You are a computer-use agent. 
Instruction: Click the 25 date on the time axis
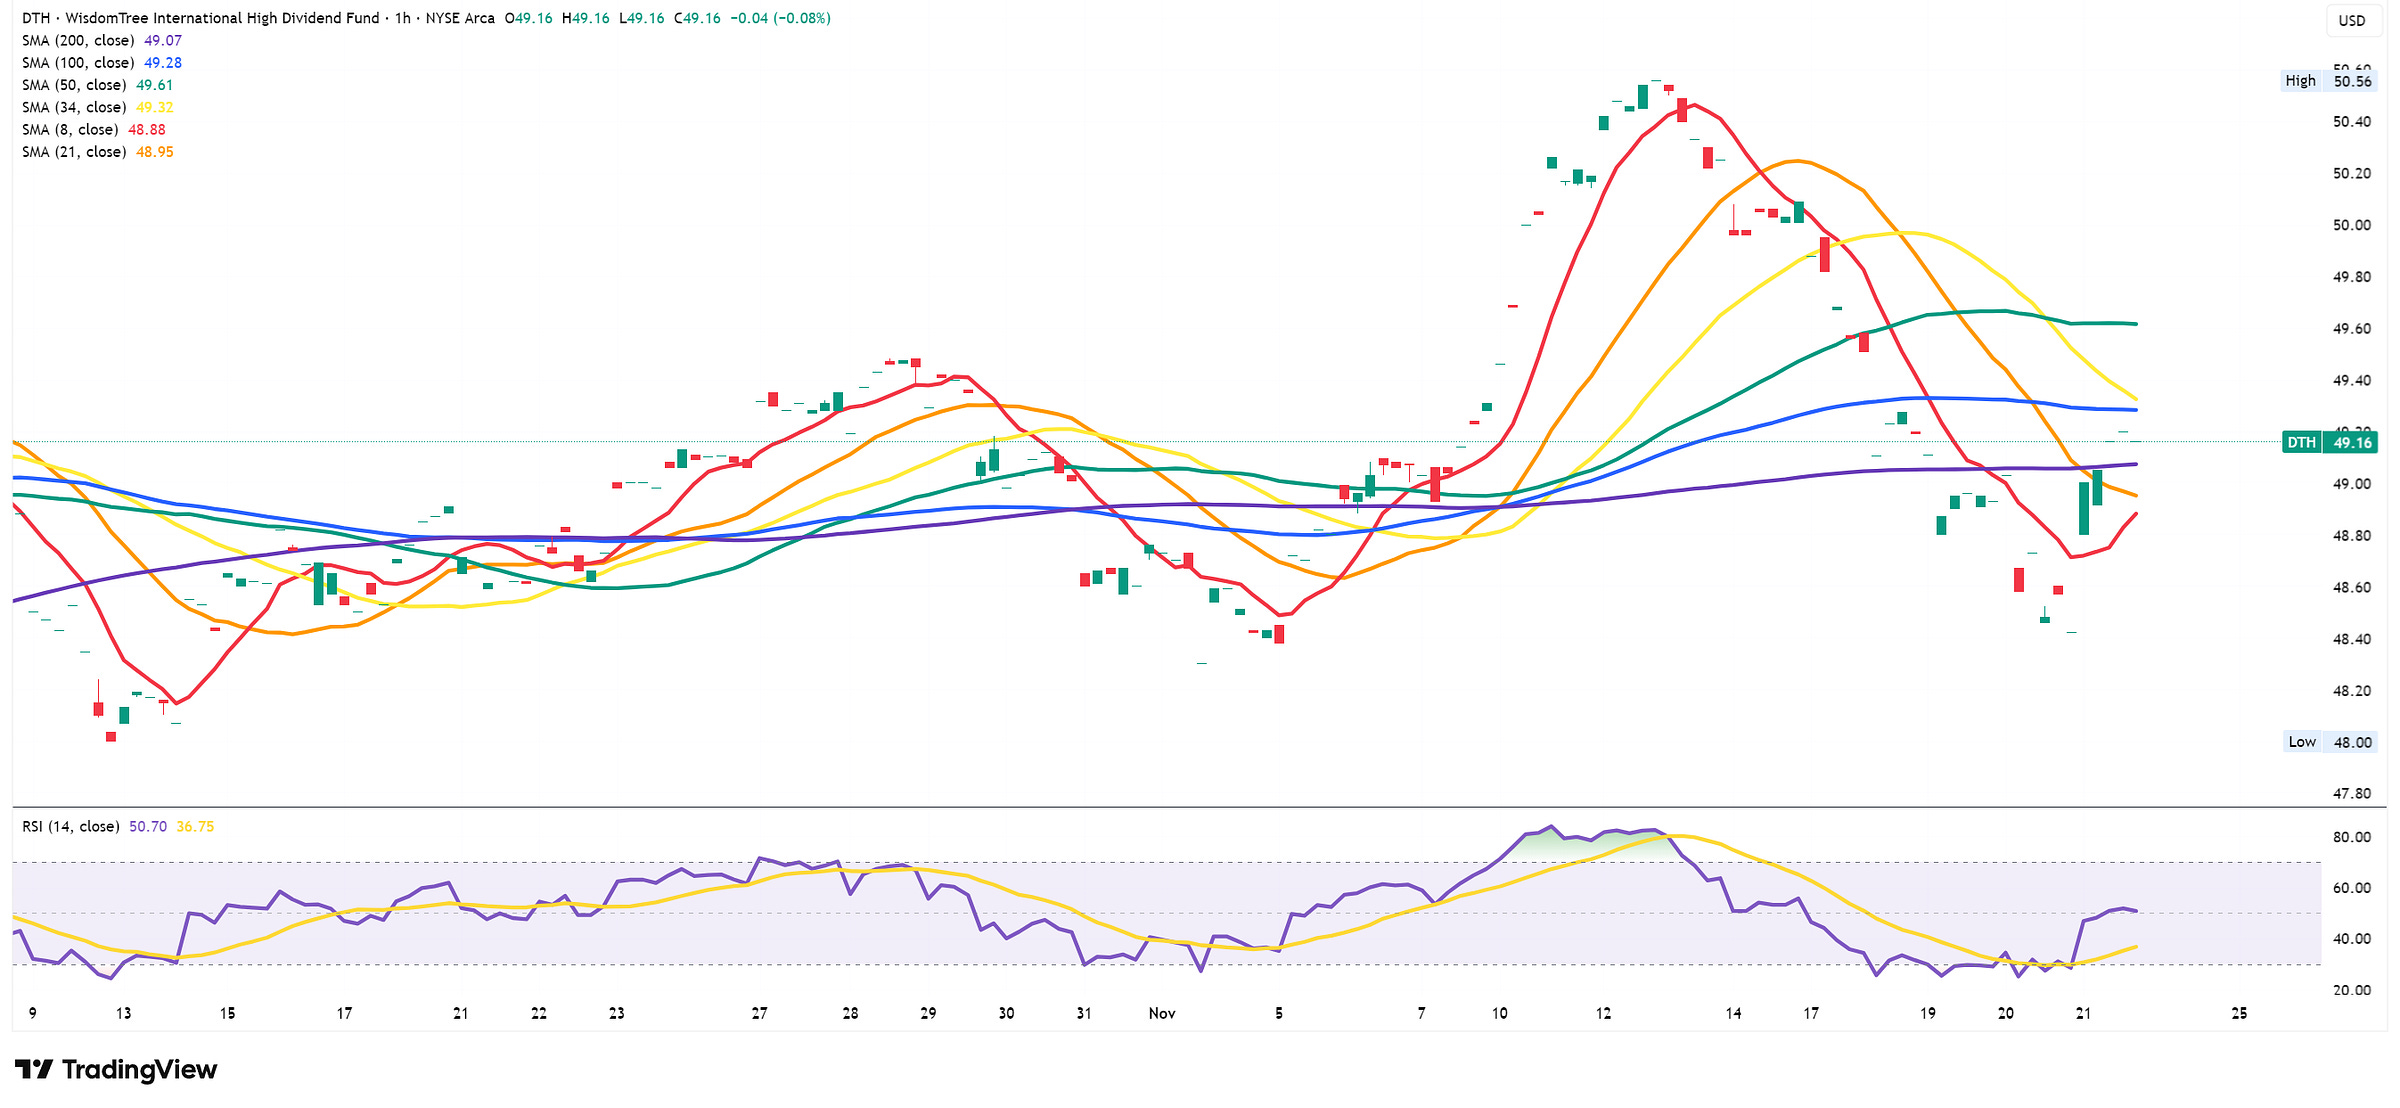tap(2239, 1013)
